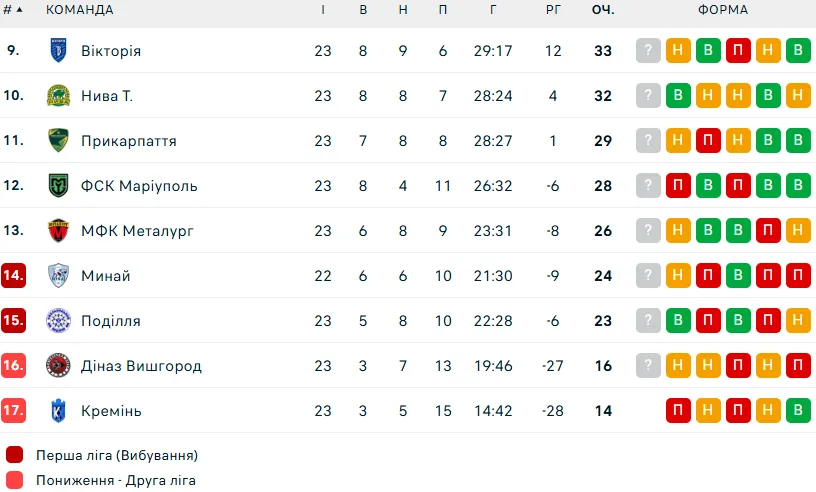Open the Поділля club crest

pyautogui.click(x=58, y=320)
